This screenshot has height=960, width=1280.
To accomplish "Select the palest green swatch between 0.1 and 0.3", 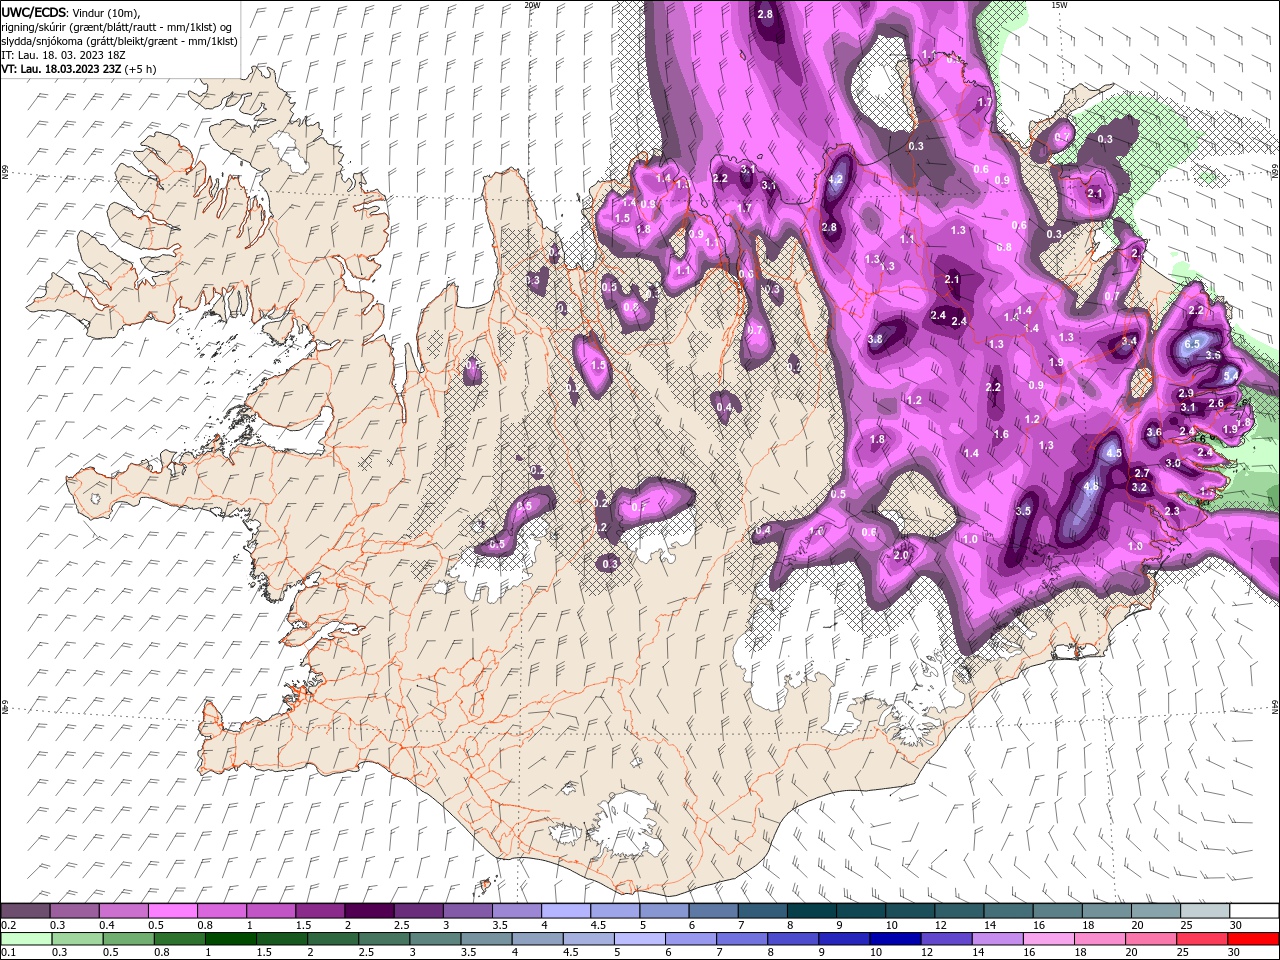I will pos(27,938).
